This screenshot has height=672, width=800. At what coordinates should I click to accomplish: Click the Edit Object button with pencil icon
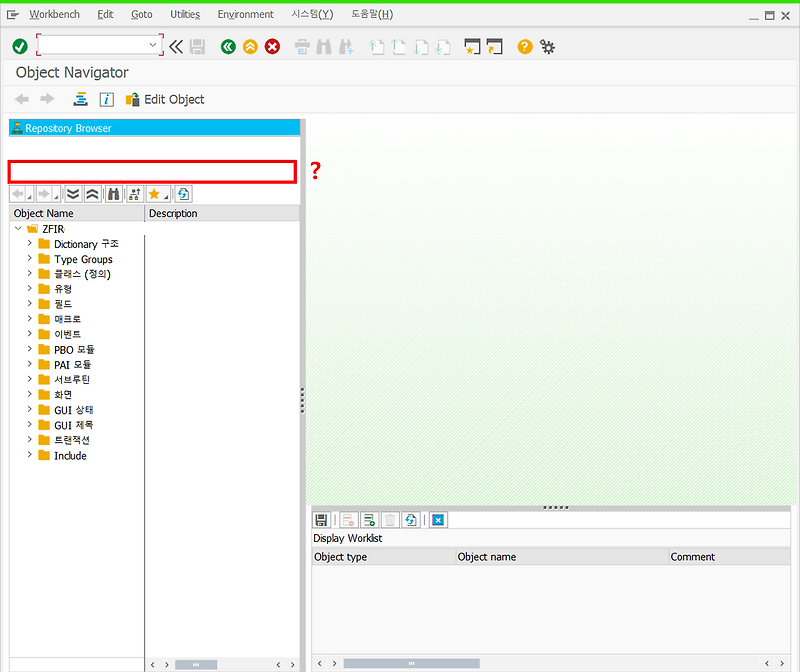164,99
